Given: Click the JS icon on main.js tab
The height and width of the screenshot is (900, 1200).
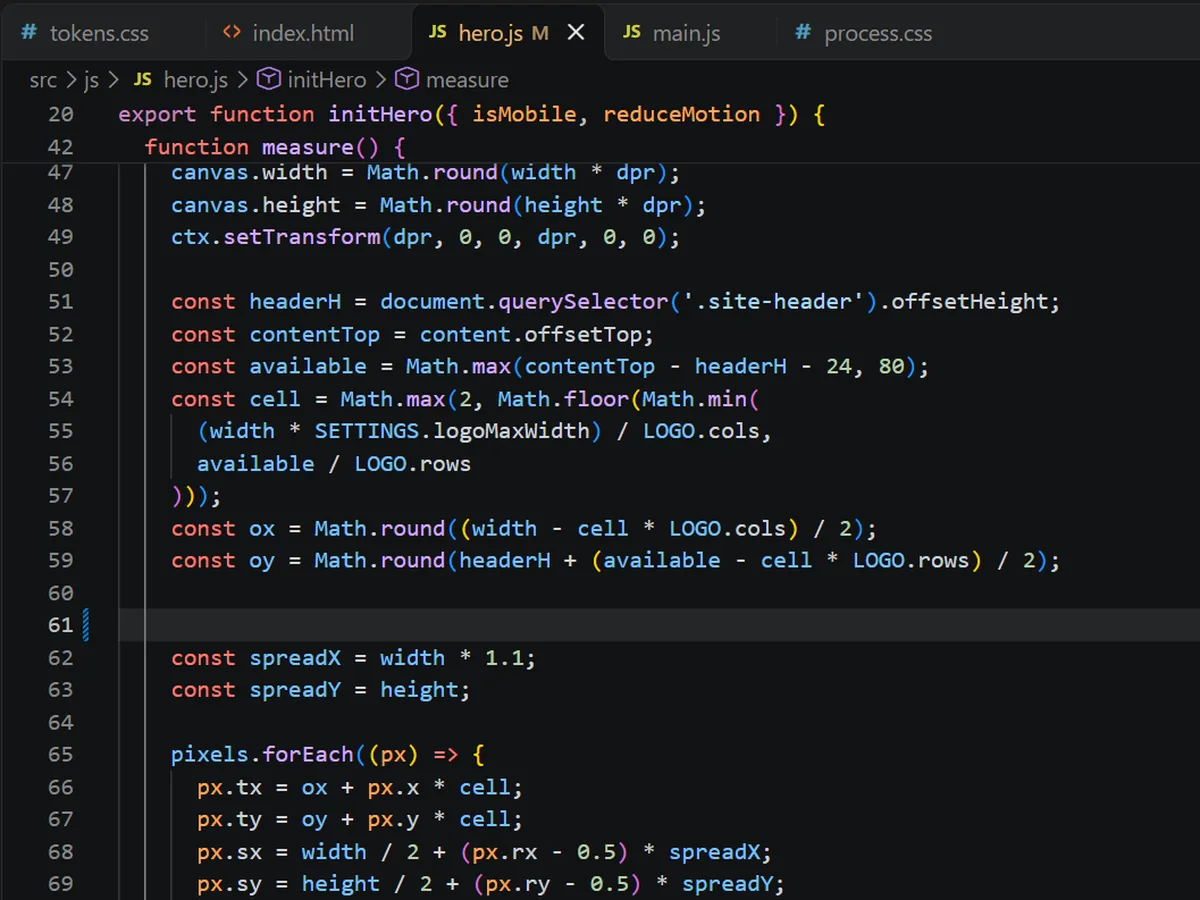Looking at the screenshot, I should click(x=631, y=32).
